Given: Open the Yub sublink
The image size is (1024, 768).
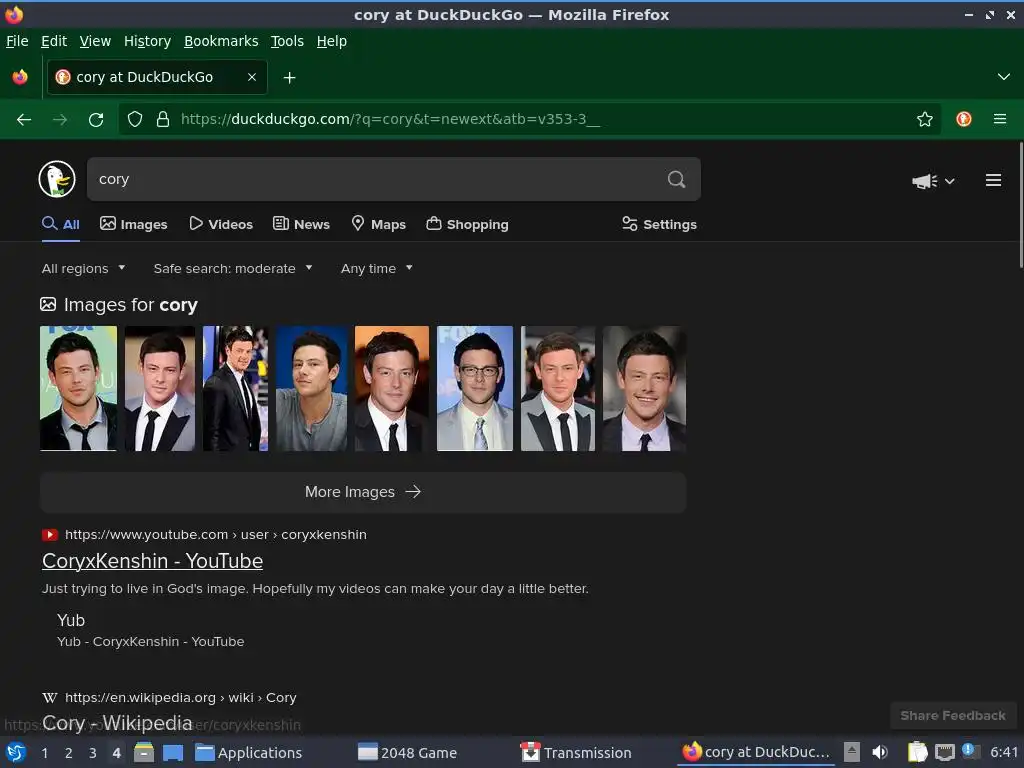Looking at the screenshot, I should click(71, 620).
